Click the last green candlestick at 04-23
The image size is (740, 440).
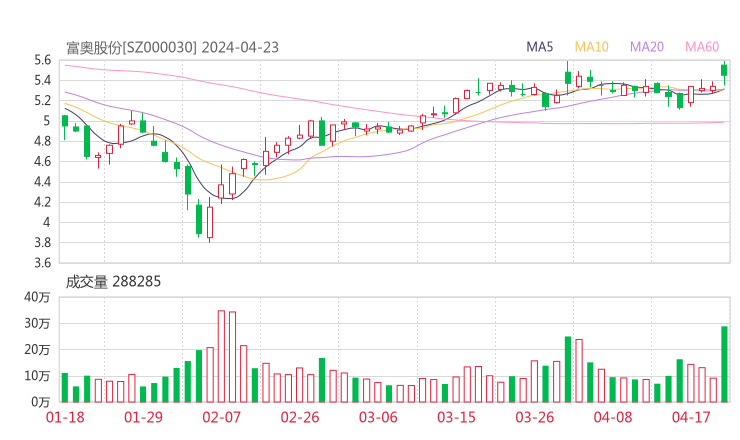click(724, 71)
